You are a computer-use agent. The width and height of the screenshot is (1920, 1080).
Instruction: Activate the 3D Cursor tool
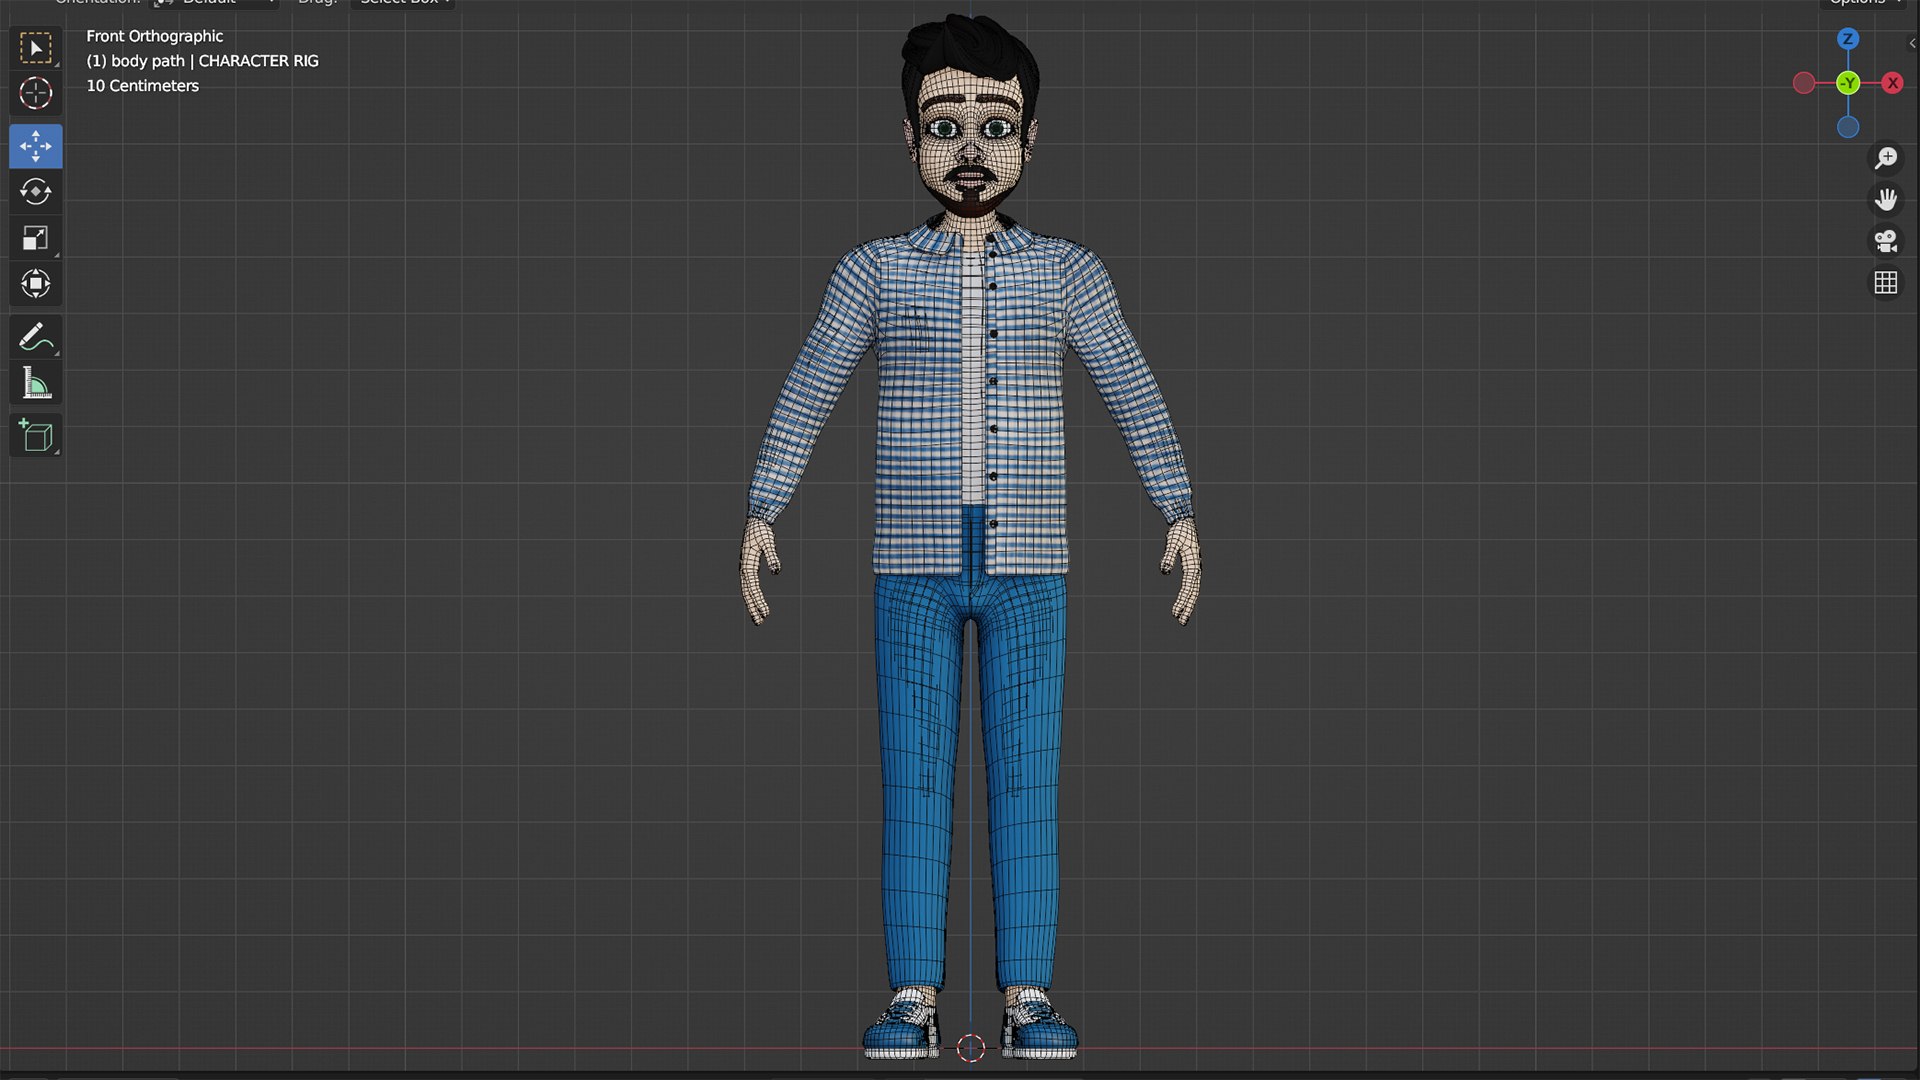pyautogui.click(x=36, y=93)
